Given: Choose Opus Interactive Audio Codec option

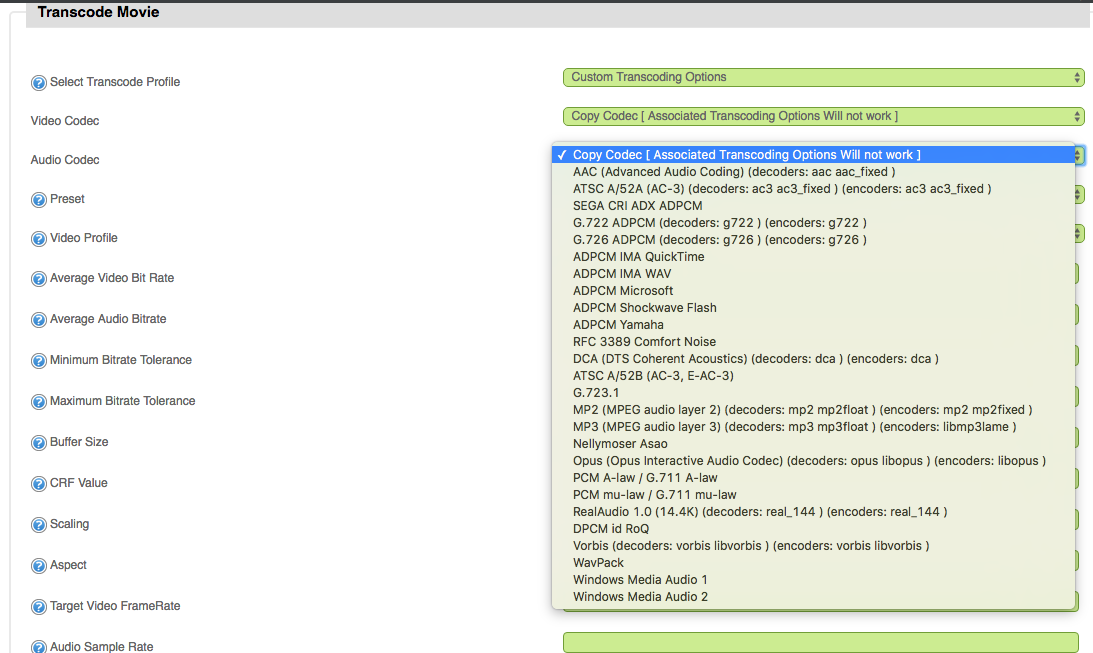Looking at the screenshot, I should (813, 461).
